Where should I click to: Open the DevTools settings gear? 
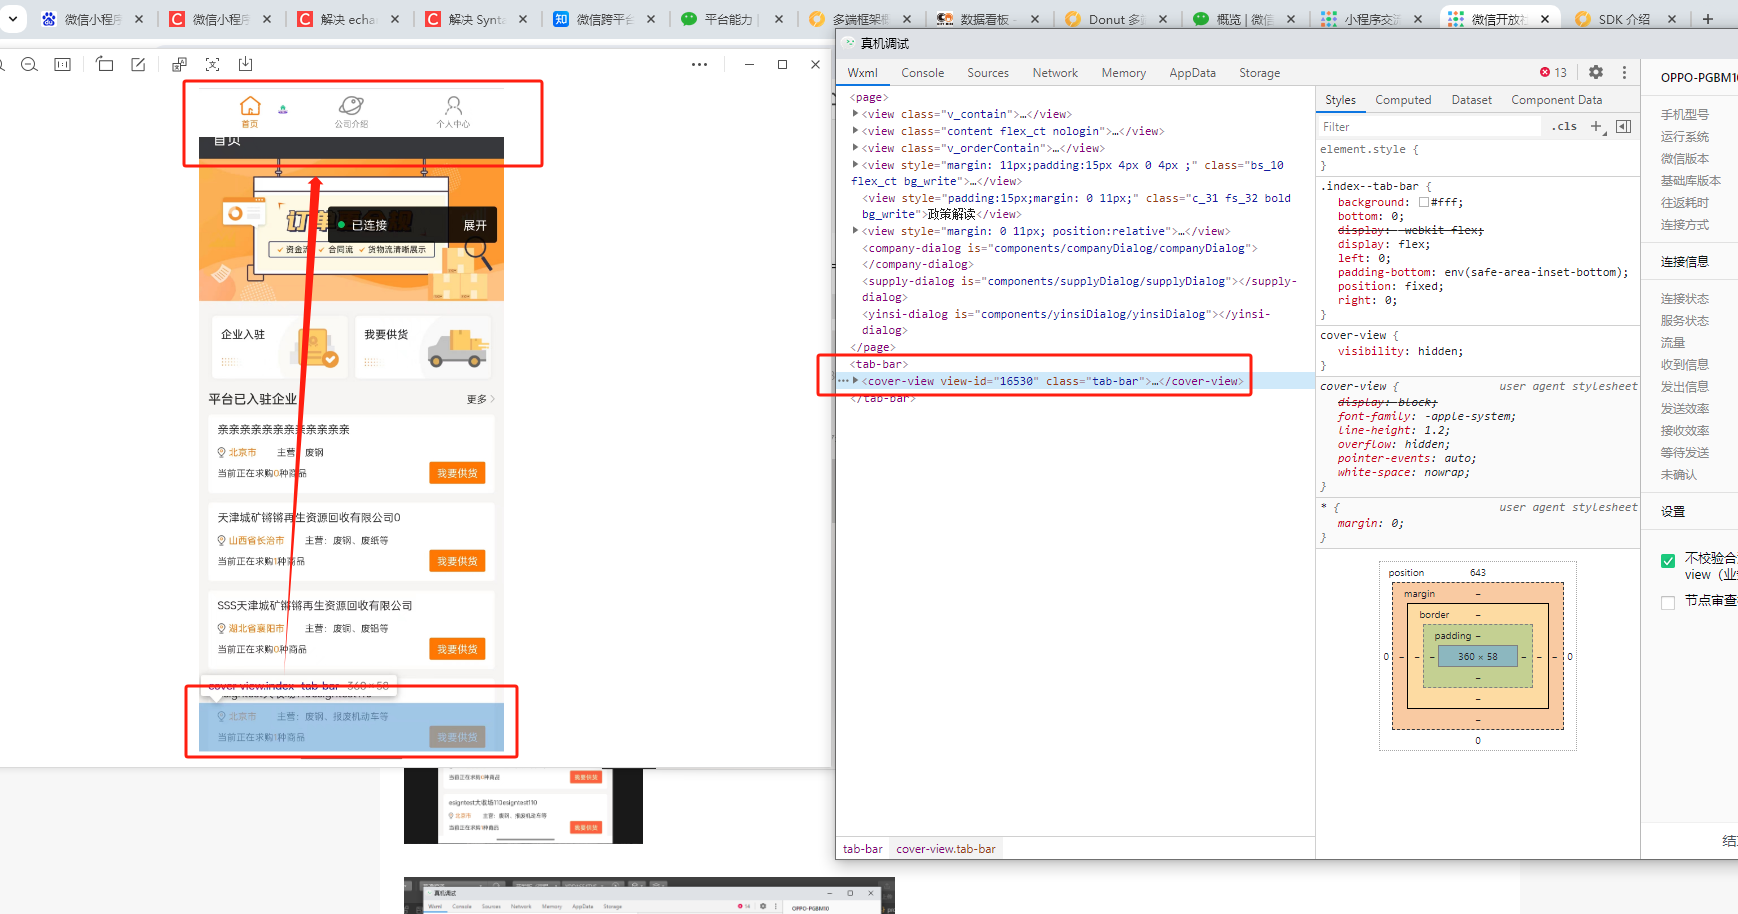pos(1596,72)
